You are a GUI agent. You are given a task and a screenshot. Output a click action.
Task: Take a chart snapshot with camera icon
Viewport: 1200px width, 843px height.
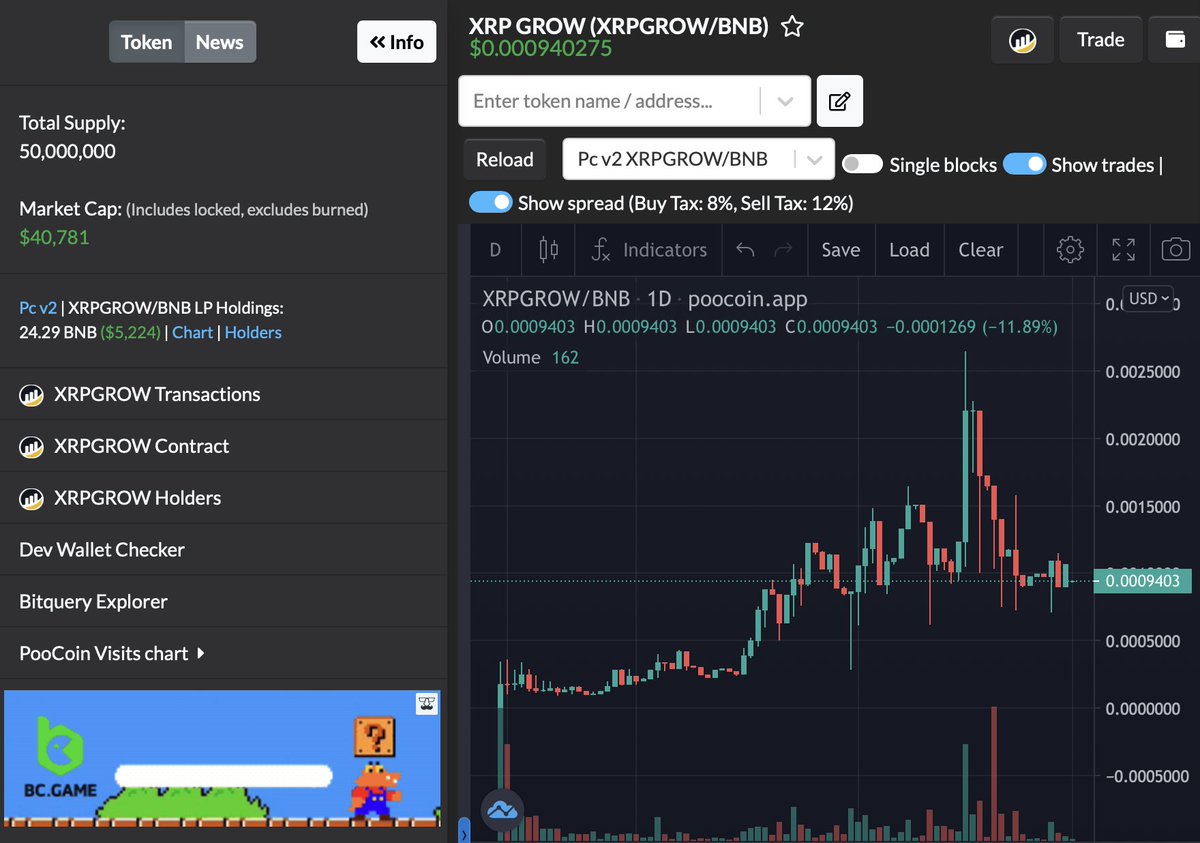(1176, 250)
